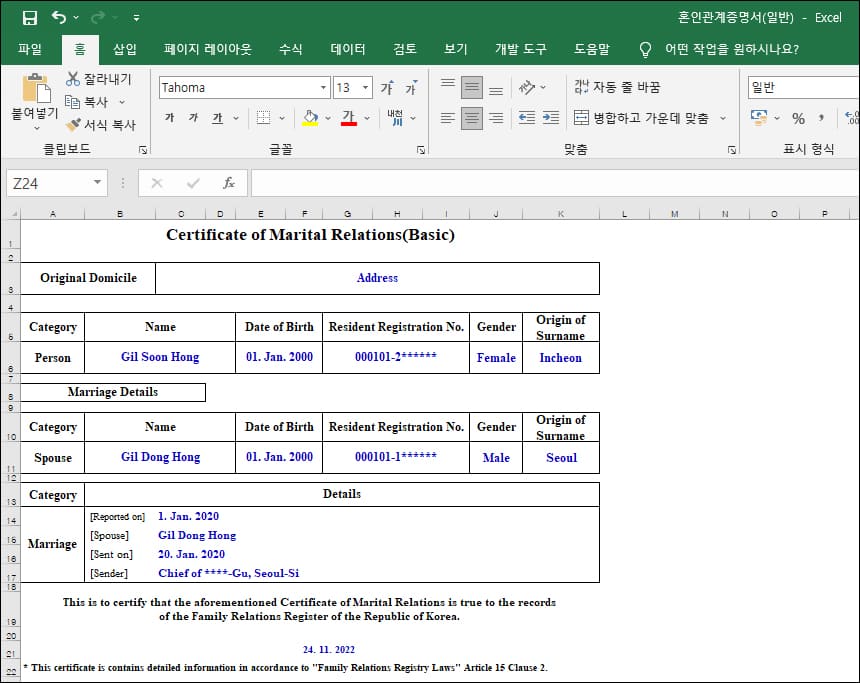Increase font size with the larger 가 icon
Image resolution: width=860 pixels, height=683 pixels.
[387, 88]
